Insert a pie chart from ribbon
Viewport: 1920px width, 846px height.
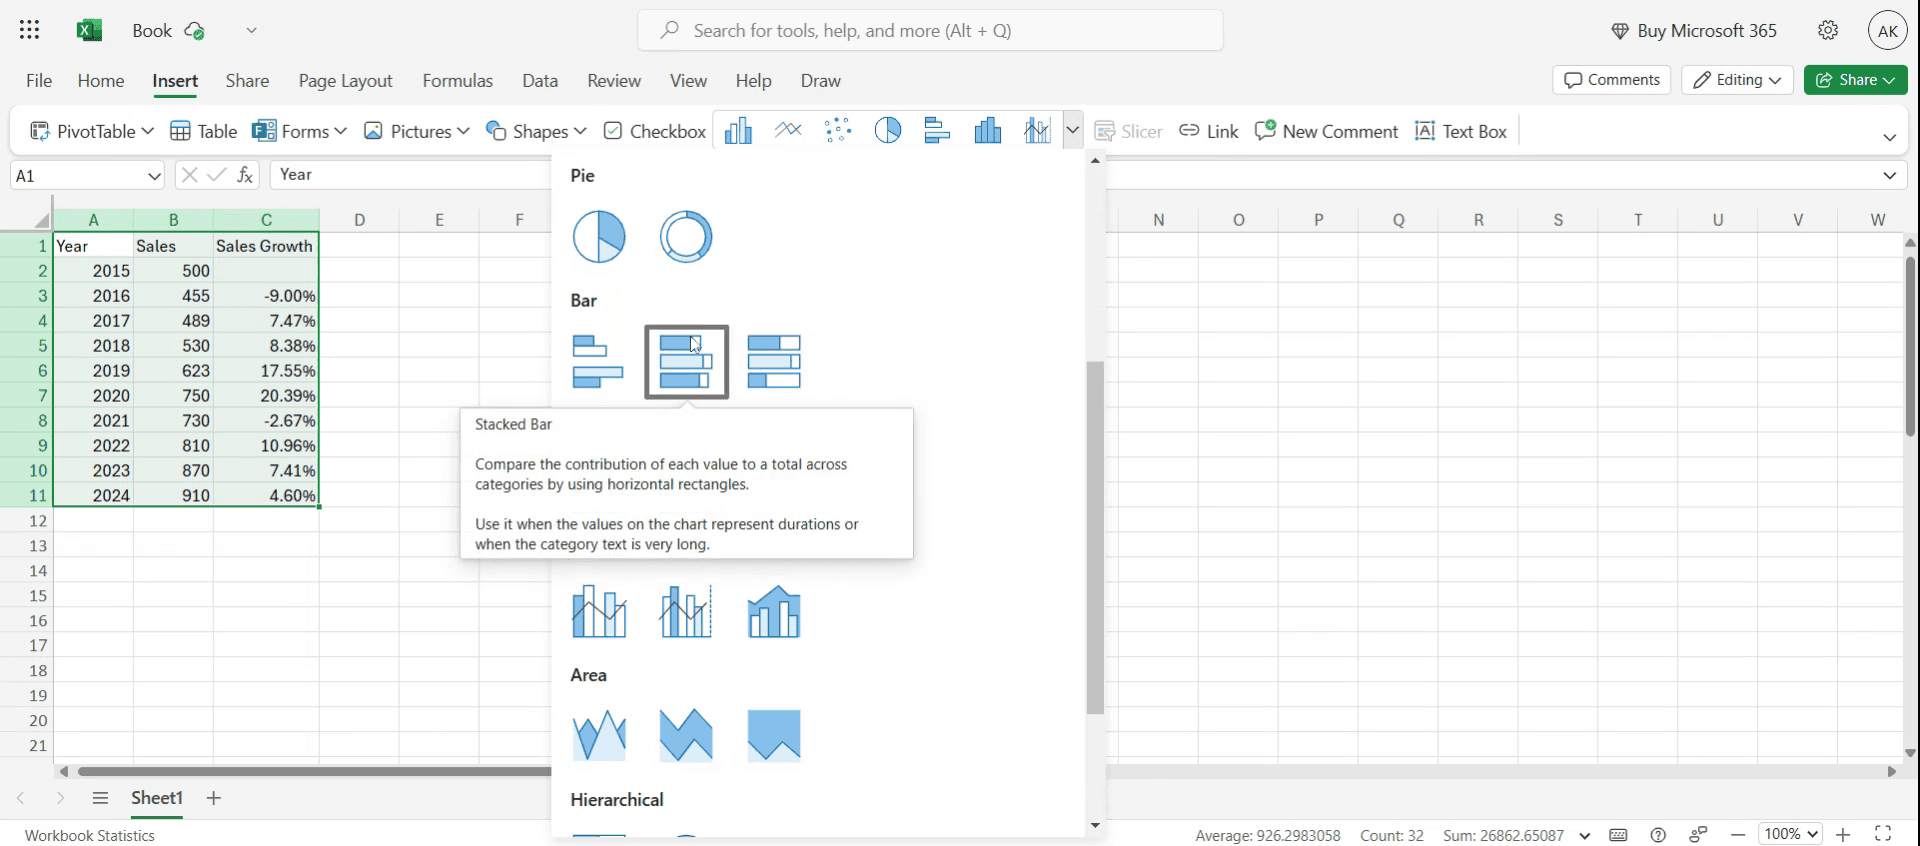click(x=888, y=131)
